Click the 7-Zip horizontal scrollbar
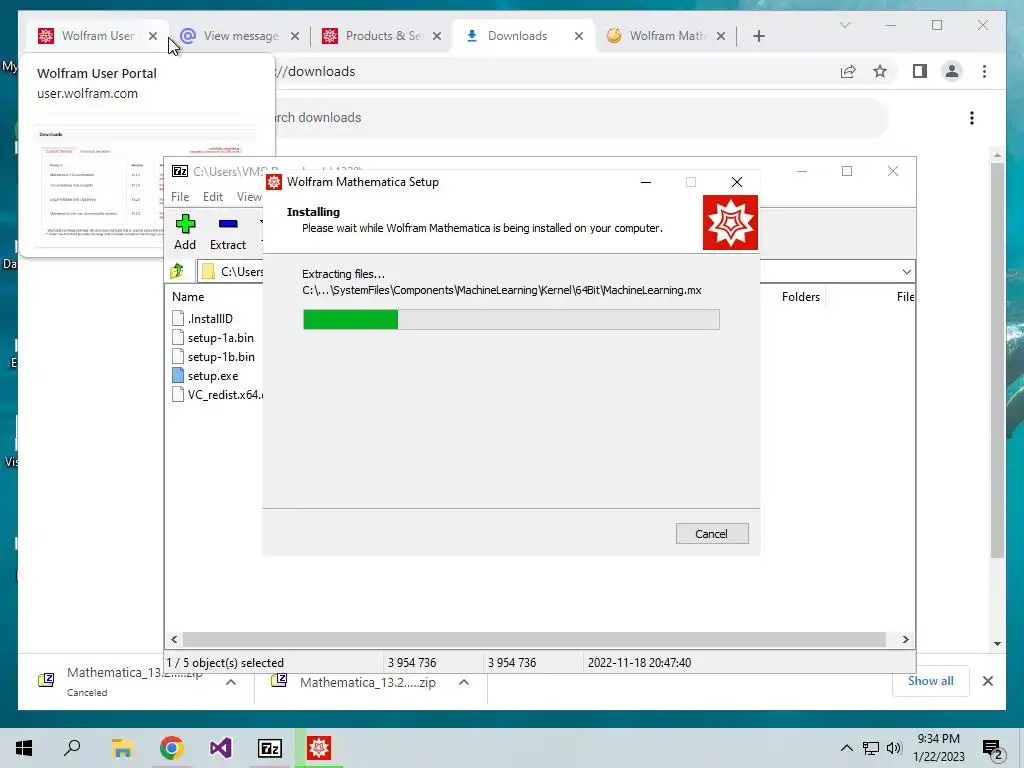1024x768 pixels. coord(534,639)
